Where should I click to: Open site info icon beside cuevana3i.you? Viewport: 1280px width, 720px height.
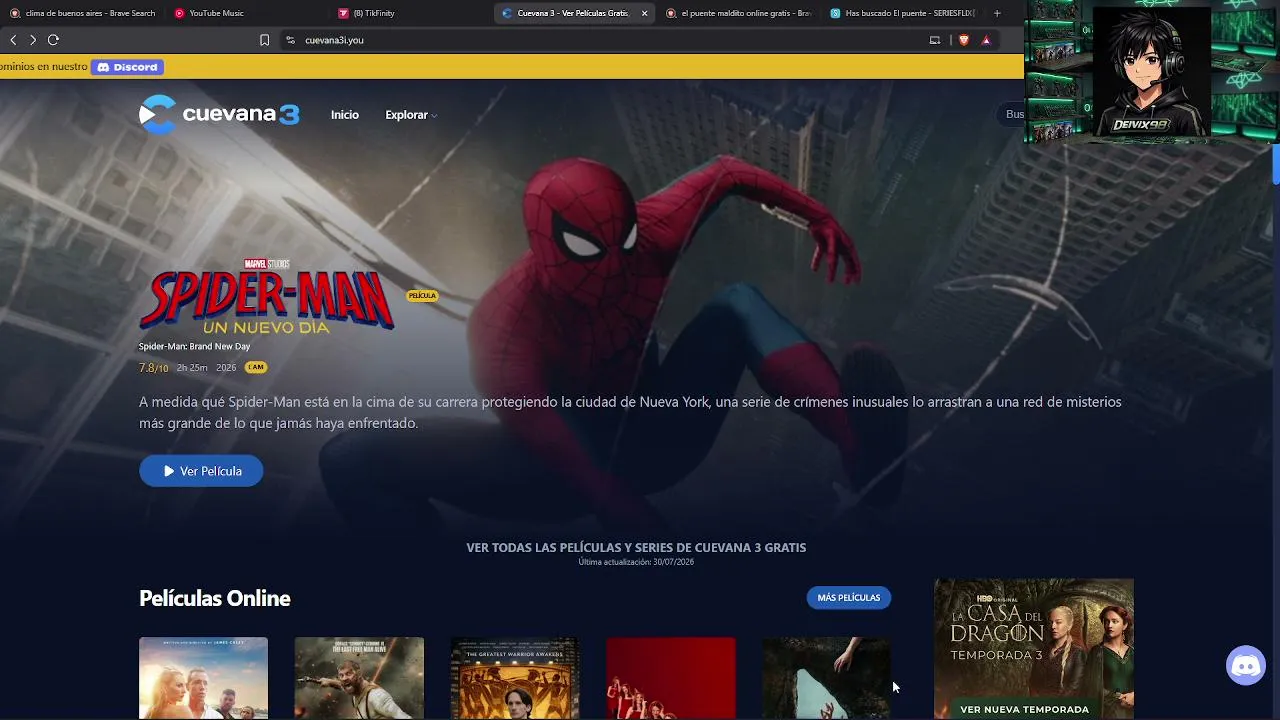click(290, 40)
